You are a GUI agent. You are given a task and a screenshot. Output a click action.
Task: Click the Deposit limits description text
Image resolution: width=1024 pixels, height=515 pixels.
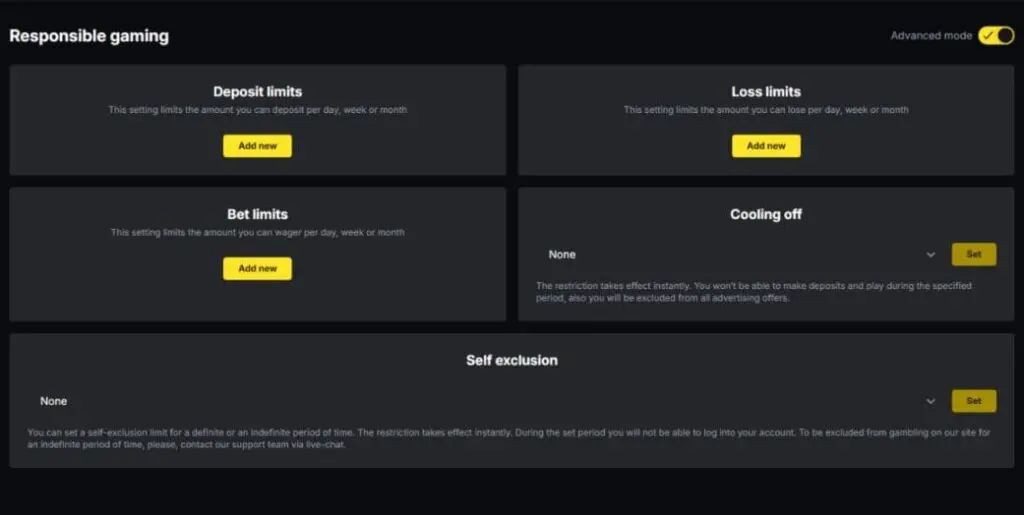[257, 110]
